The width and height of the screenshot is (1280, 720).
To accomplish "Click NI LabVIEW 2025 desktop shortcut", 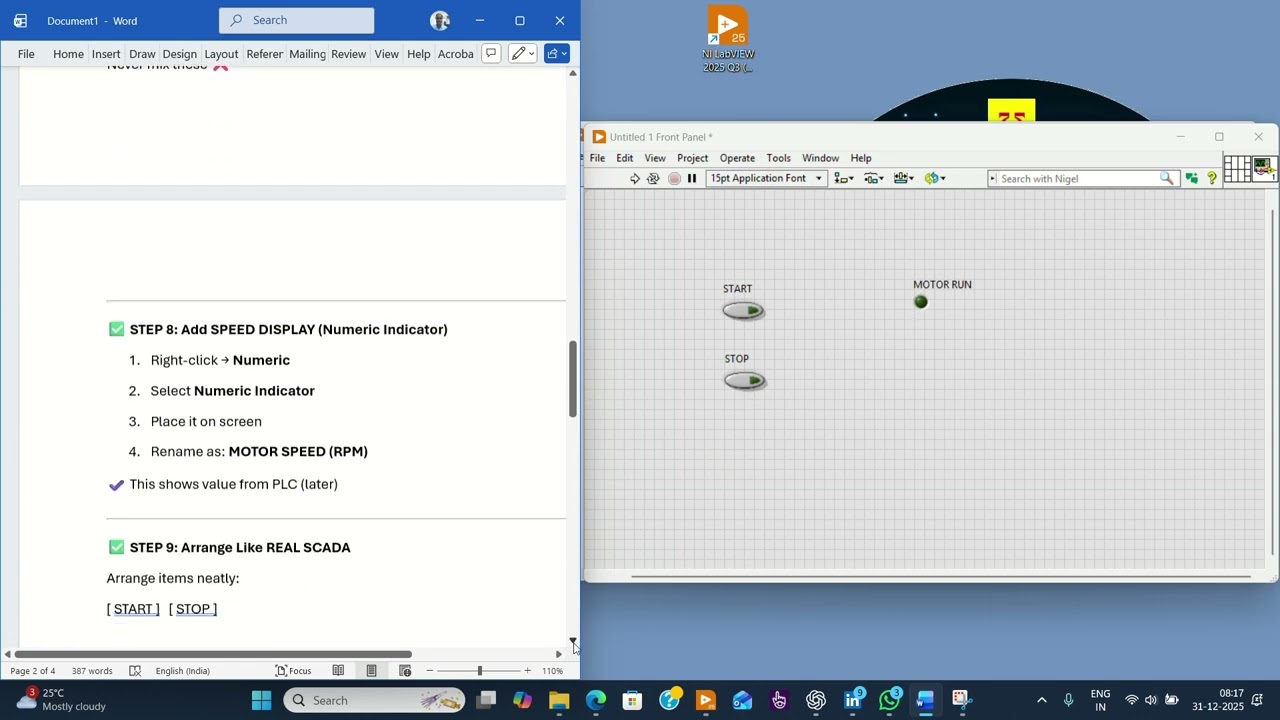I will pyautogui.click(x=728, y=40).
